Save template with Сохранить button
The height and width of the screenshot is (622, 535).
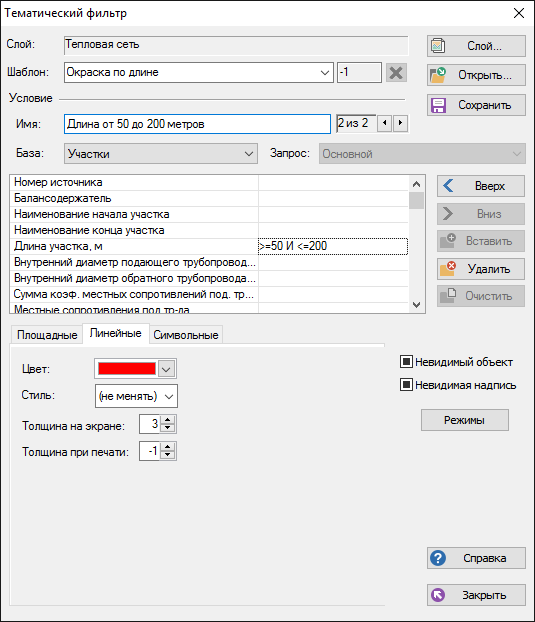[476, 105]
